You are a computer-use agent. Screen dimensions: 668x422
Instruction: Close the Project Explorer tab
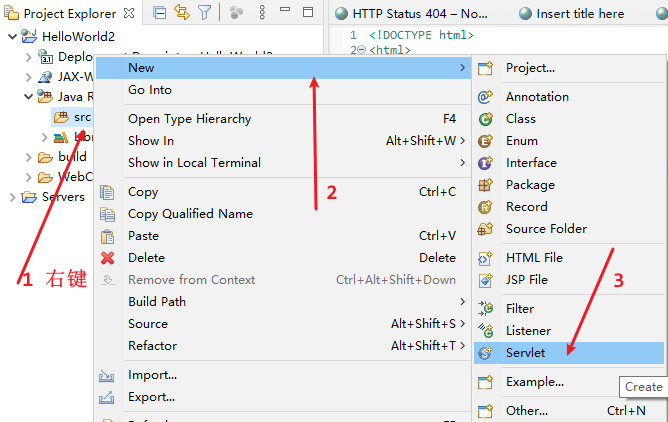coord(129,13)
